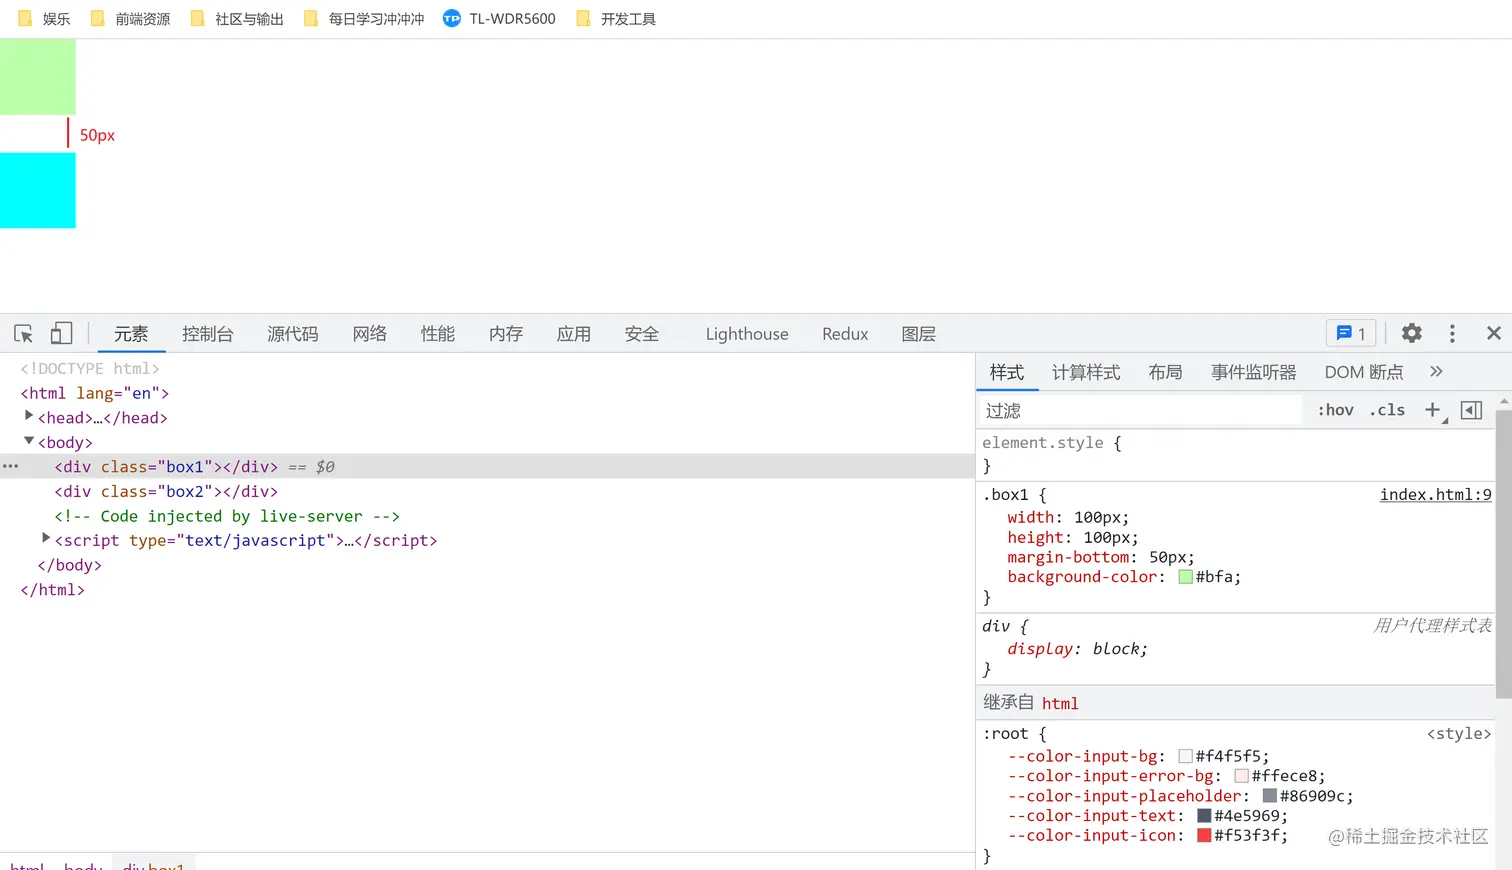Toggle the .cls class editor

(x=1387, y=410)
